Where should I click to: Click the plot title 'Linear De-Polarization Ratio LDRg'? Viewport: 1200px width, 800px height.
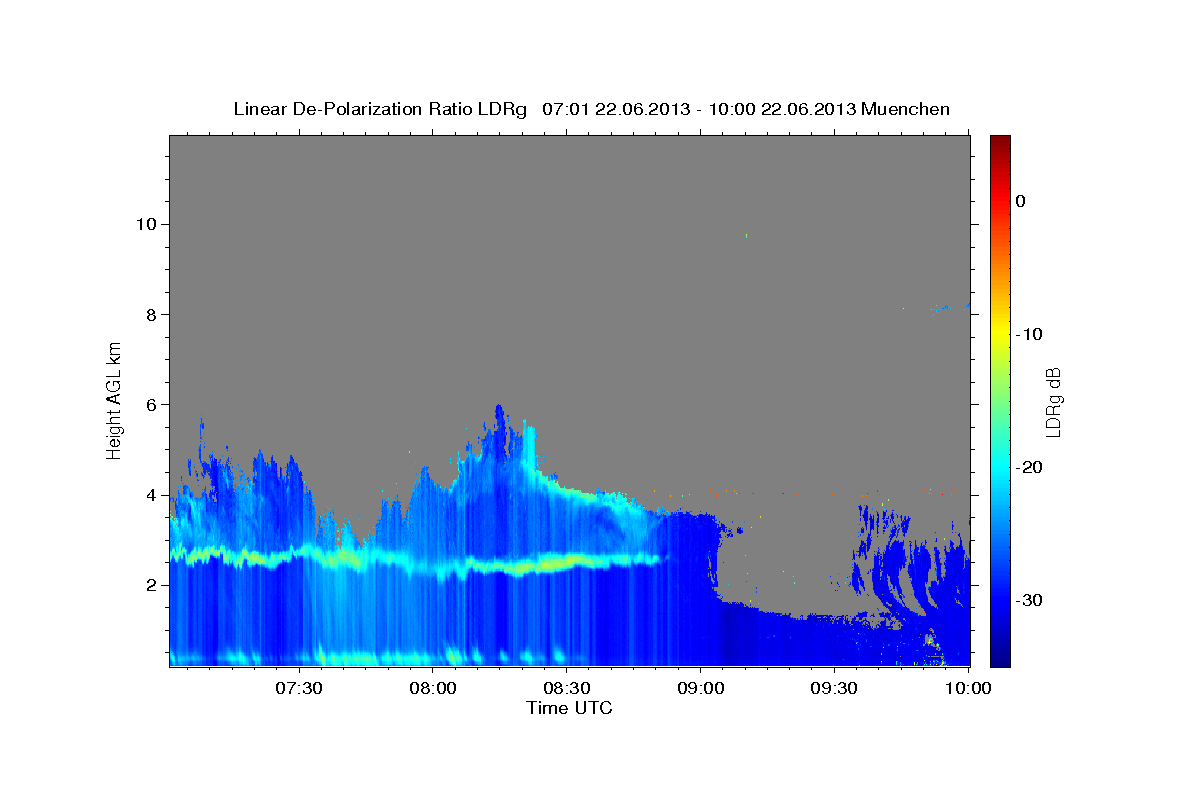(379, 109)
